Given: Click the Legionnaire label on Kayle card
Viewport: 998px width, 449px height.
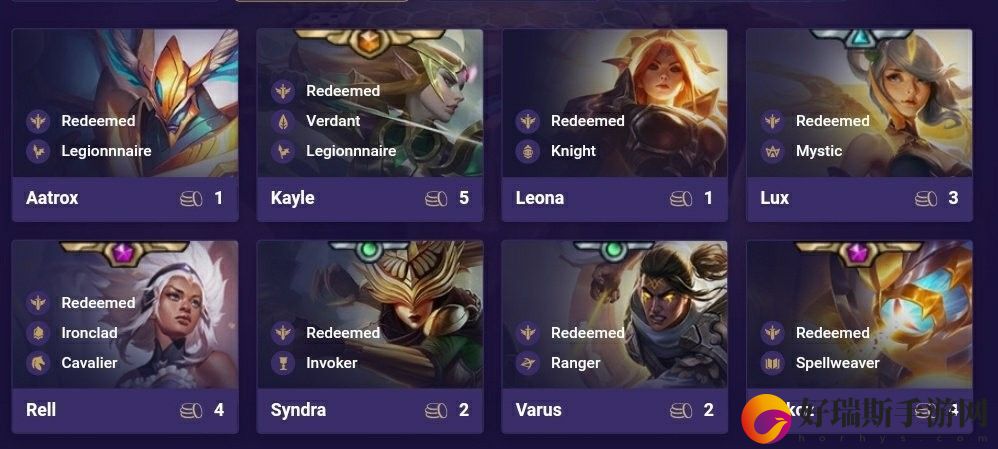Looking at the screenshot, I should pos(351,151).
